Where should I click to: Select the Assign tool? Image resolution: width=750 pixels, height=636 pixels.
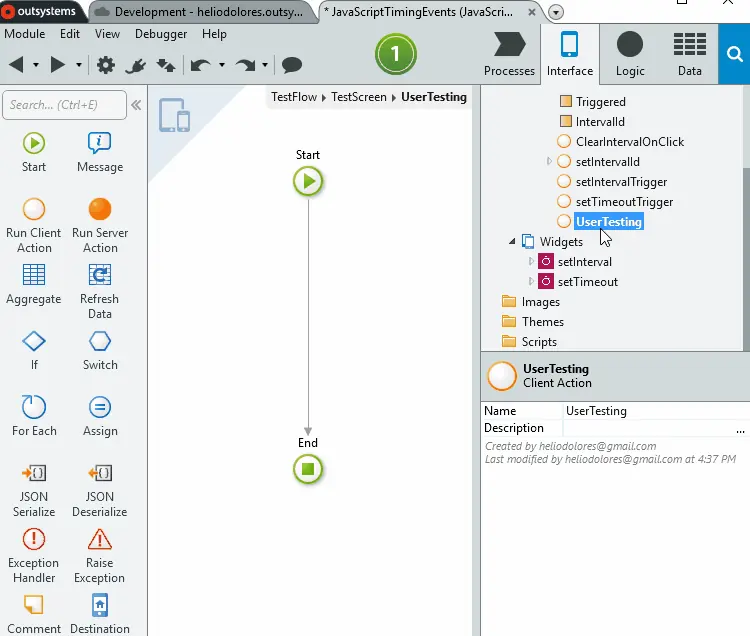coord(100,417)
